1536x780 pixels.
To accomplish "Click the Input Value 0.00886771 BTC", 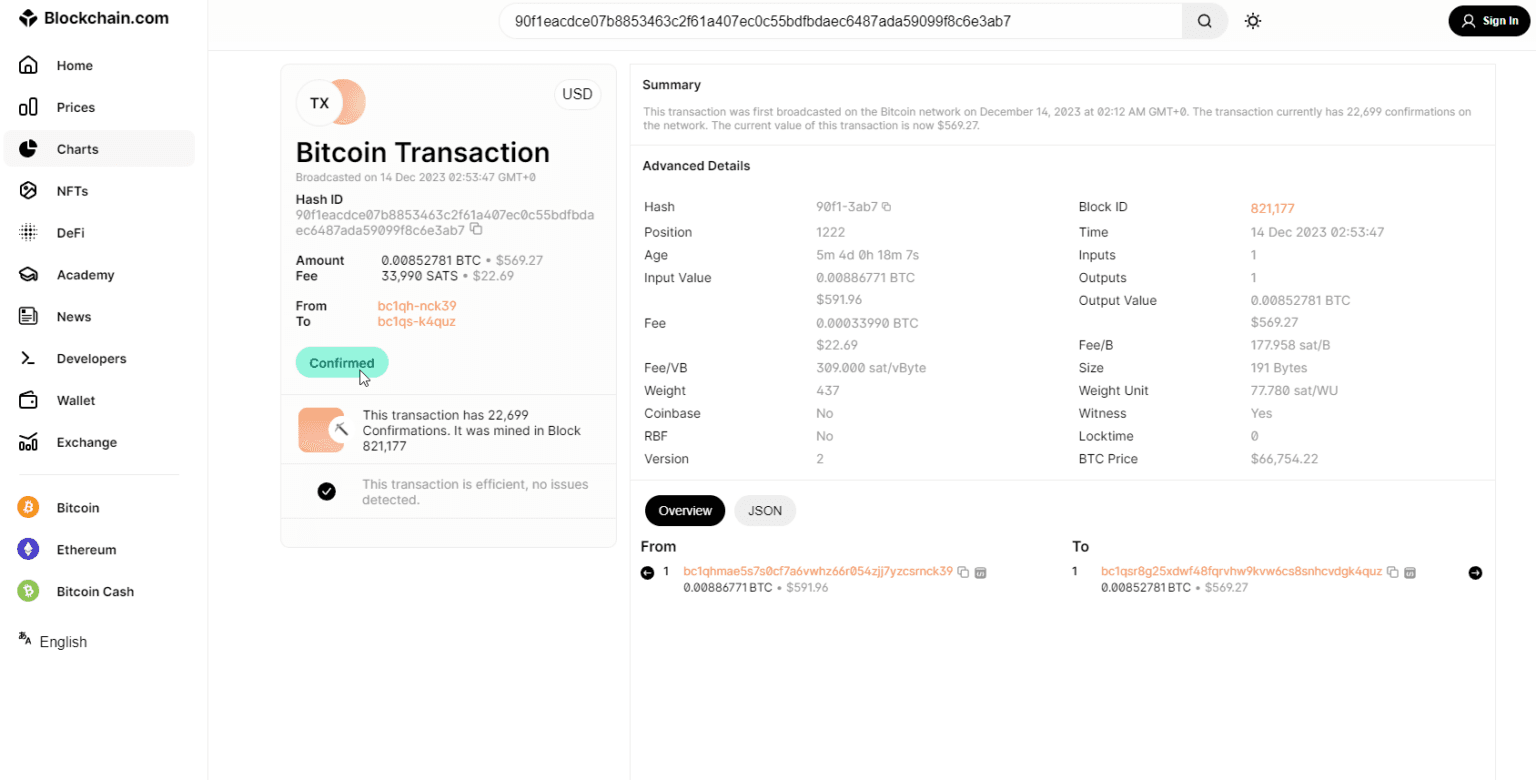I will click(865, 278).
